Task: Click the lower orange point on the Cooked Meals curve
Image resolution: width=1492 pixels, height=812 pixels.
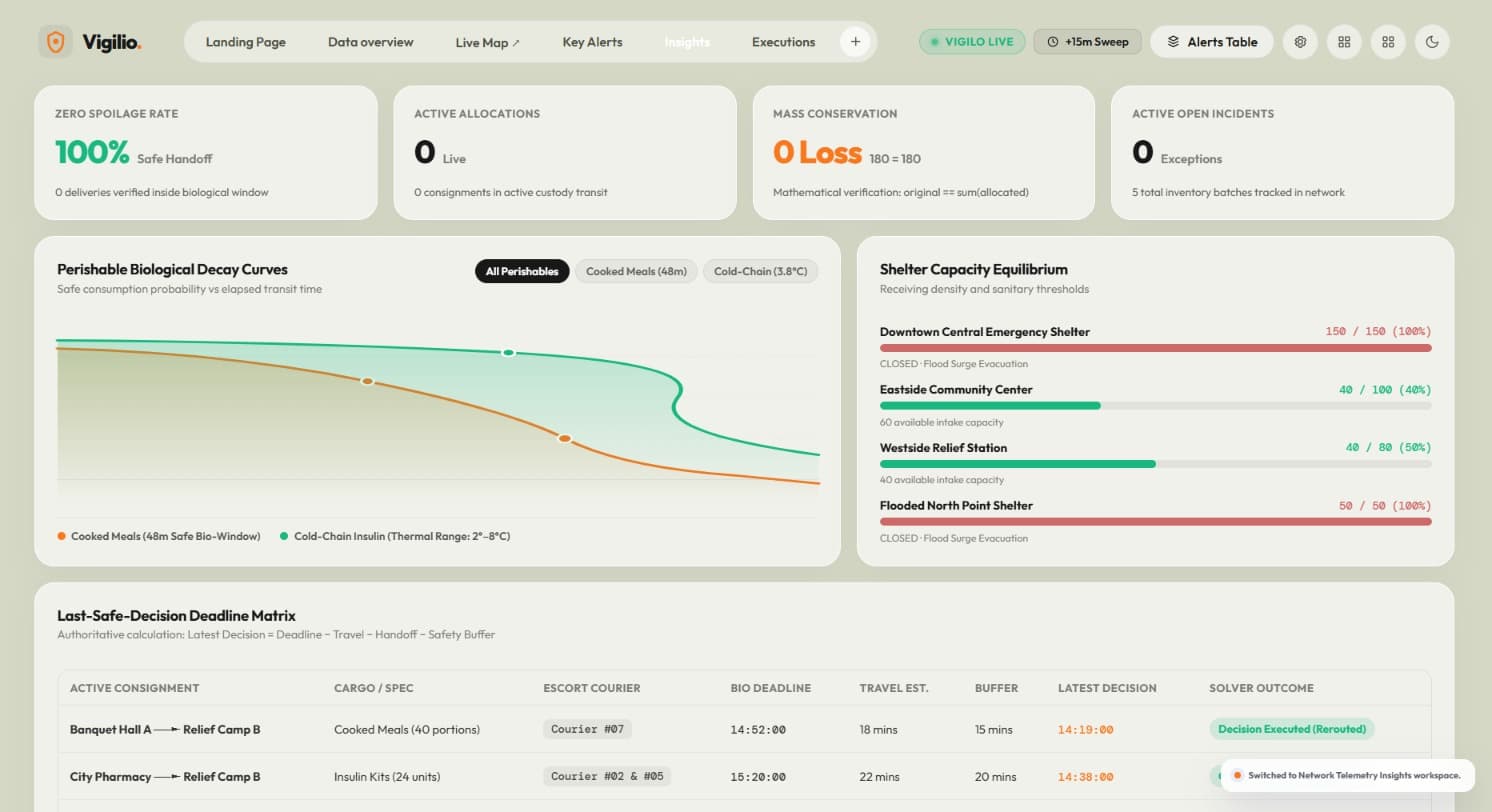Action: tap(564, 438)
